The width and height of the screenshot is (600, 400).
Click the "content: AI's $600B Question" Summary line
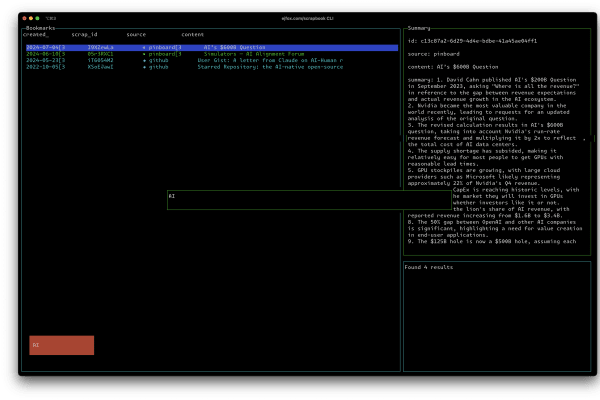coord(453,67)
